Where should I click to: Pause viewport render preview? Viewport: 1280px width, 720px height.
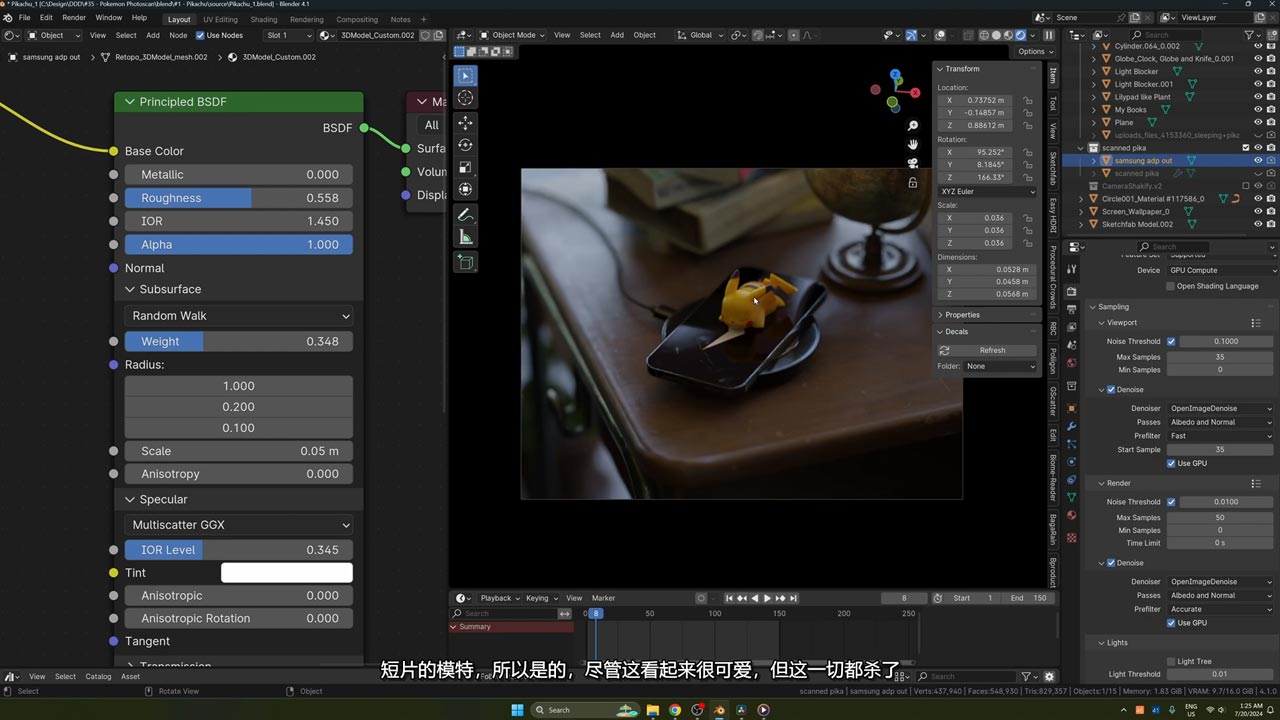click(x=1048, y=35)
